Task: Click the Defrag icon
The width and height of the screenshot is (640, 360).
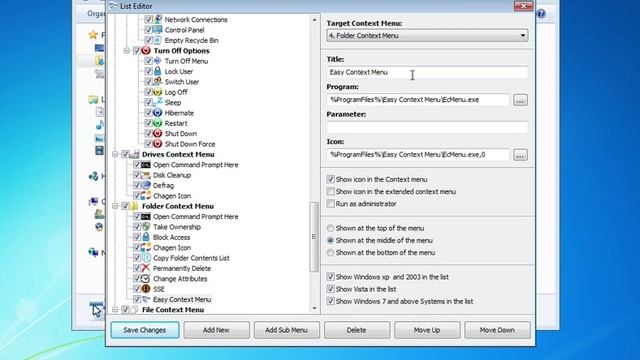Action: point(146,185)
